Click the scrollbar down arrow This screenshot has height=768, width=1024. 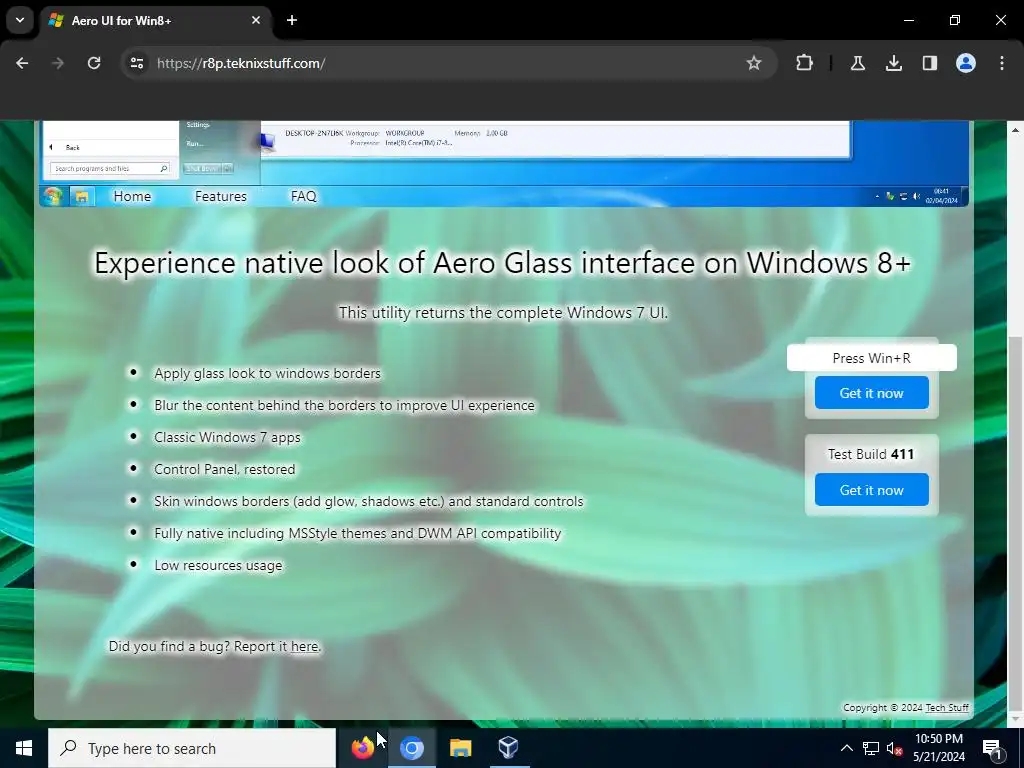coord(1016,718)
